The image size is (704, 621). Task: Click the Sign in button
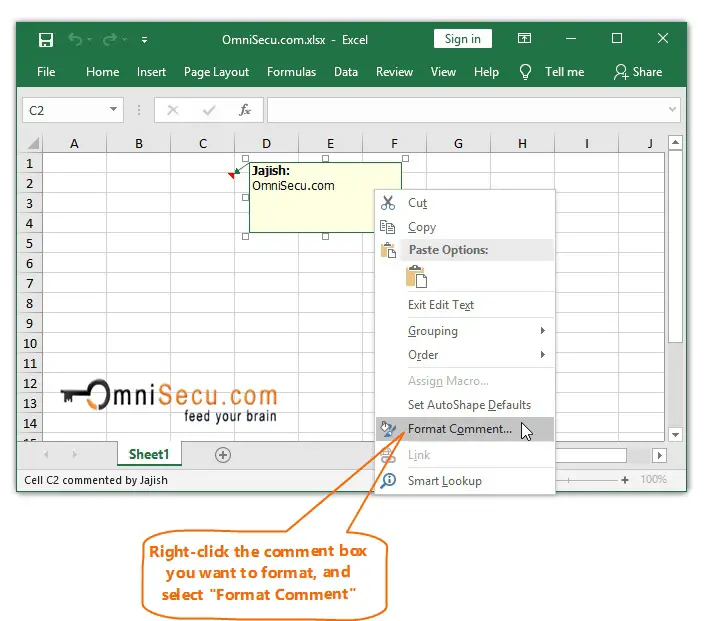tap(462, 39)
